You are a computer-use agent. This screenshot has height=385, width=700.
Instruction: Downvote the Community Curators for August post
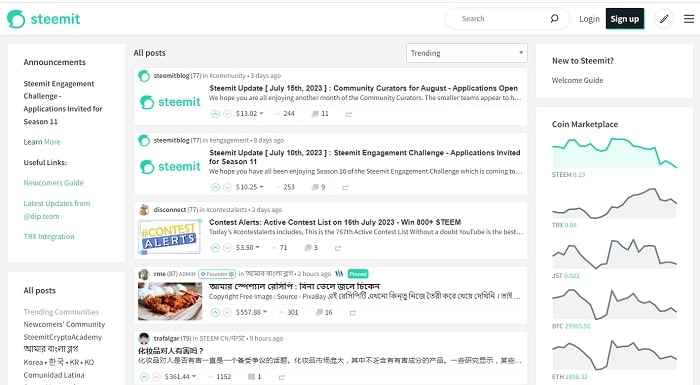pos(227,114)
